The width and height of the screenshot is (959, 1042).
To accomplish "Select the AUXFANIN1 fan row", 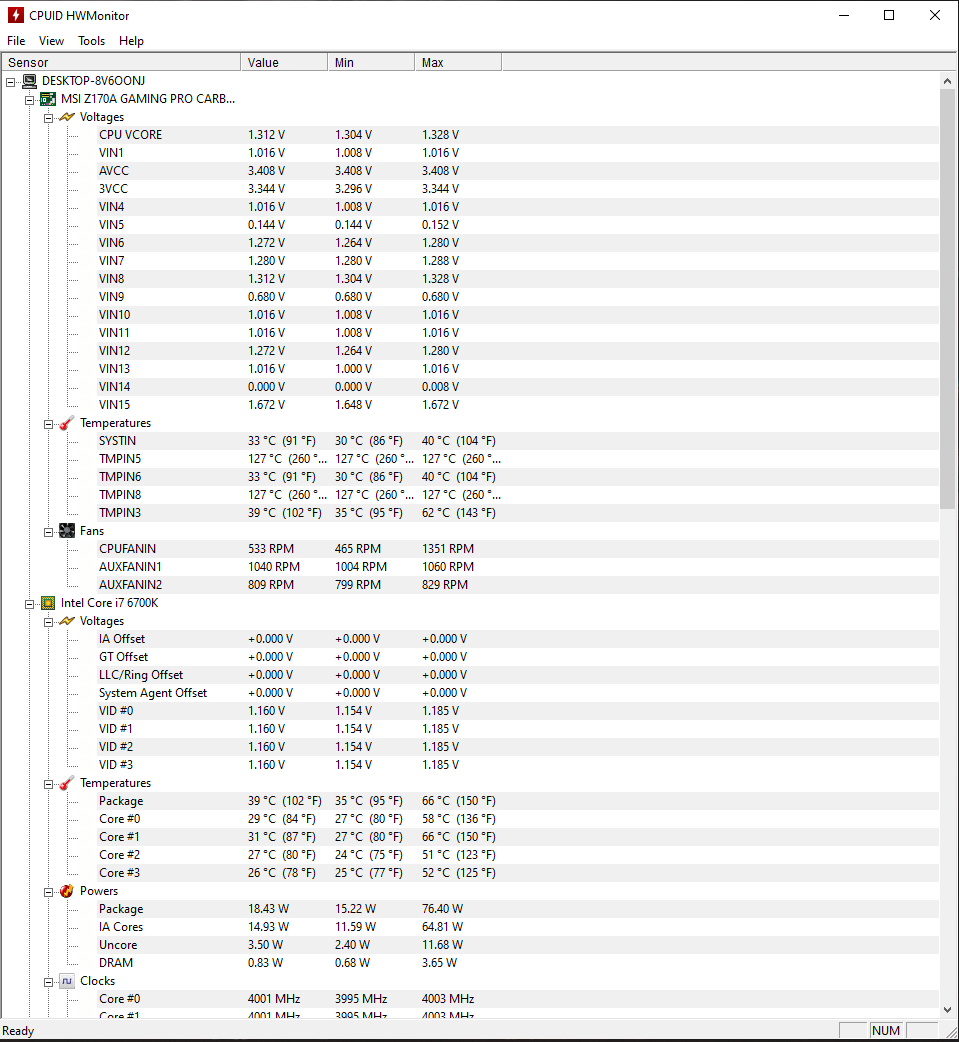I will pos(518,567).
